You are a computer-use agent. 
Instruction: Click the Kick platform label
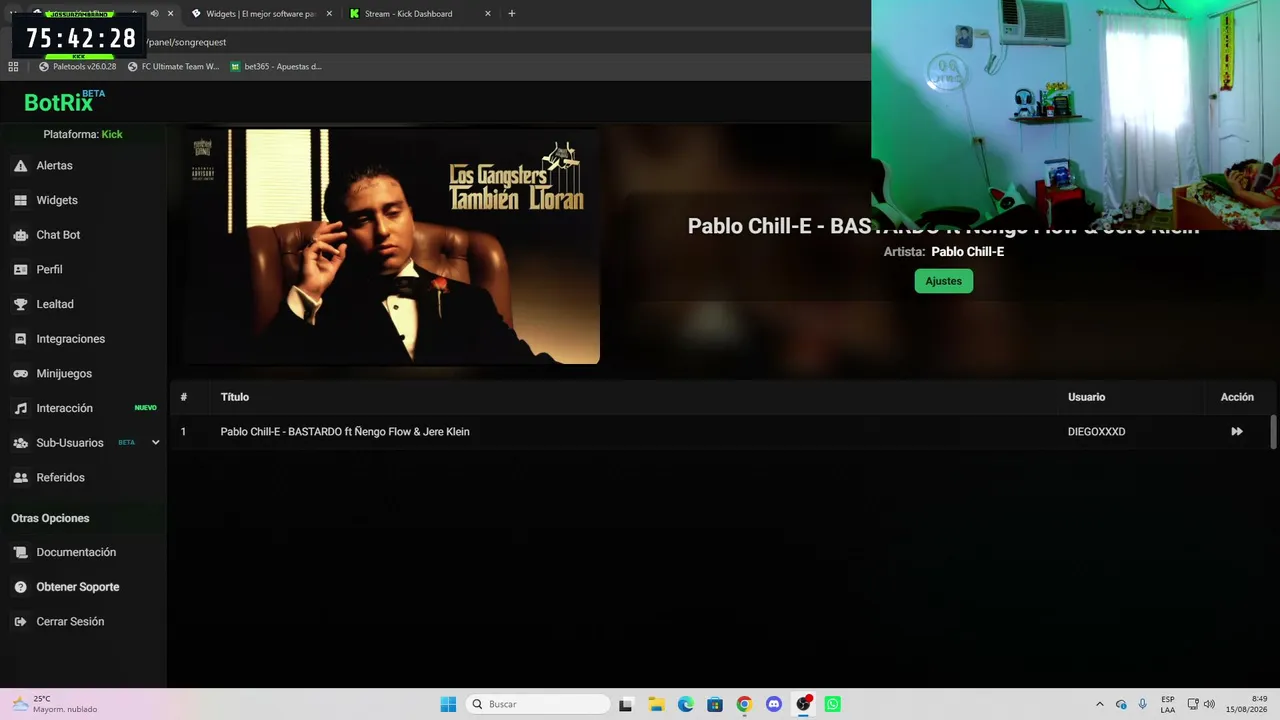pos(112,134)
